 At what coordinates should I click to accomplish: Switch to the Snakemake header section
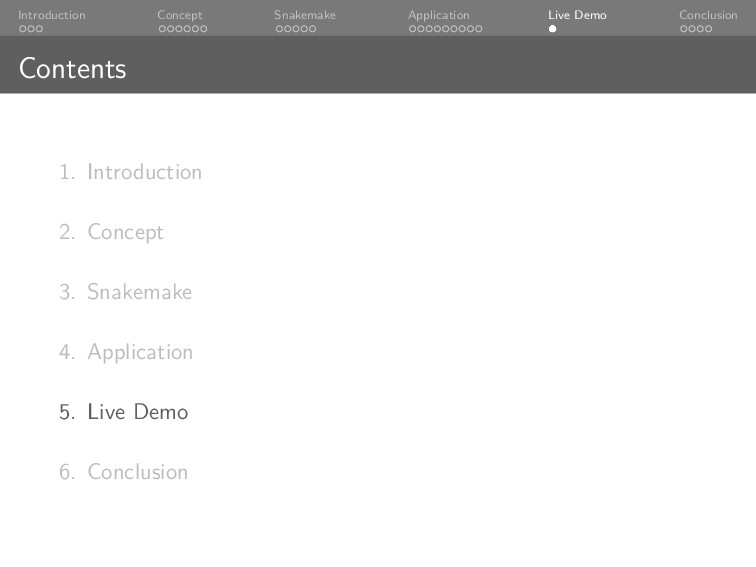(x=305, y=15)
